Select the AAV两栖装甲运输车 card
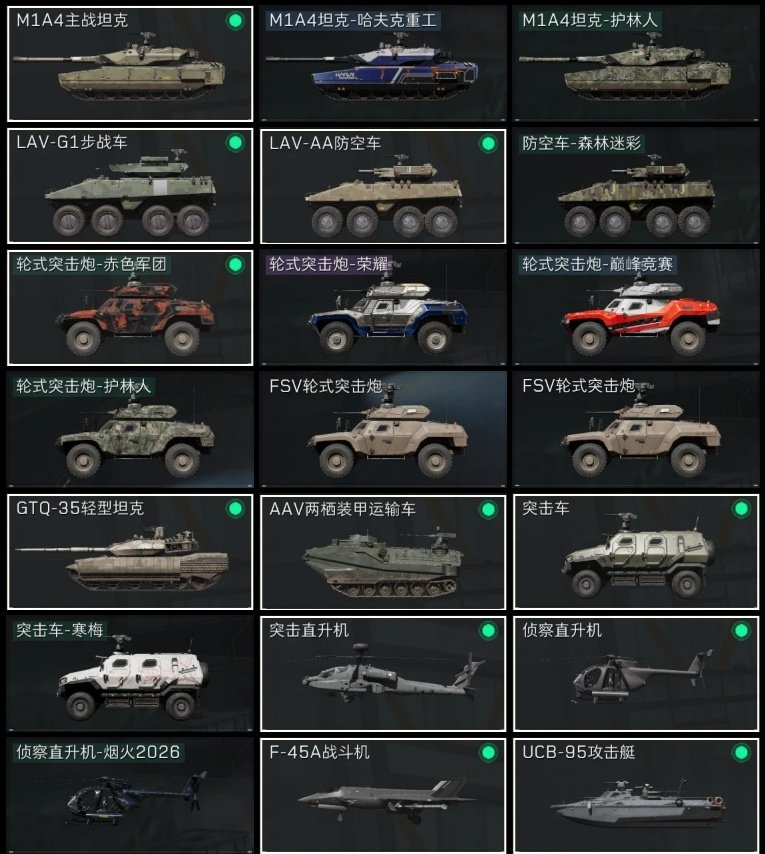Viewport: 765px width, 854px height. (x=383, y=552)
